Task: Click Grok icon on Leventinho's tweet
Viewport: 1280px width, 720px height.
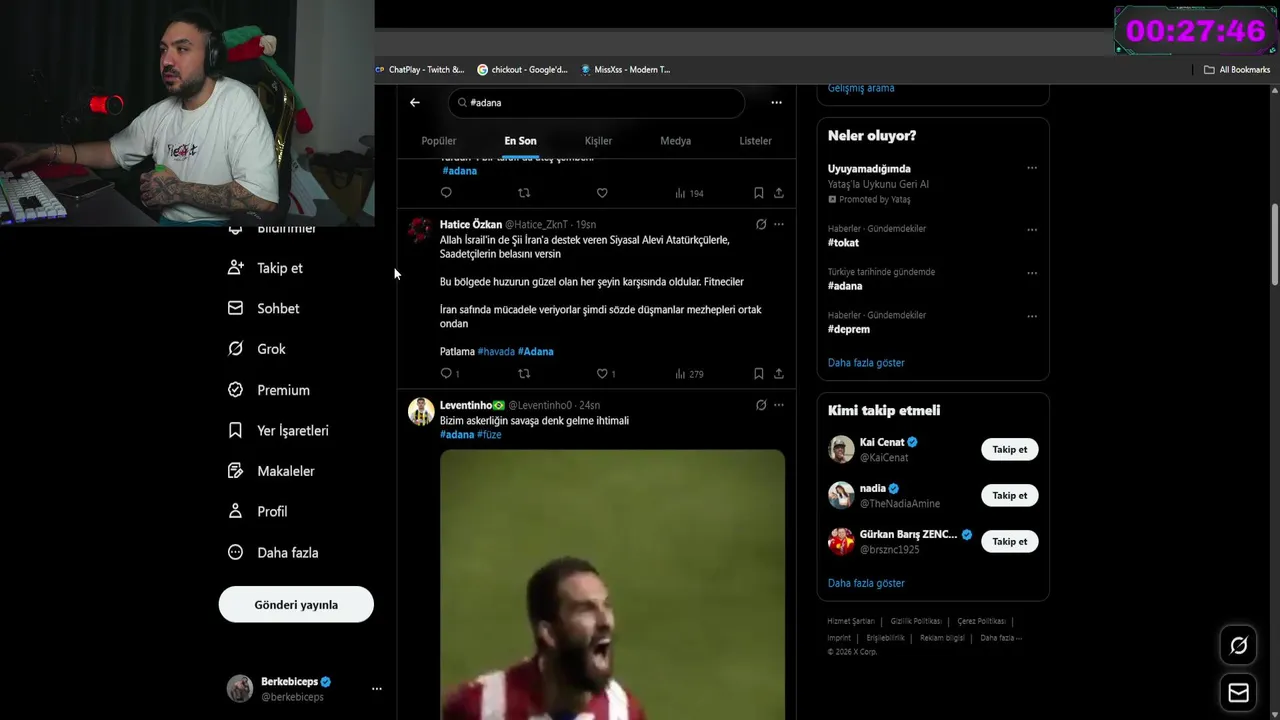Action: pos(761,405)
